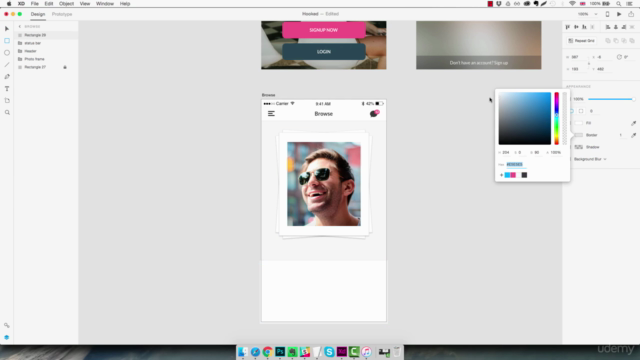Click the Border eyedropper icon
640x360 pixels.
[x=633, y=135]
